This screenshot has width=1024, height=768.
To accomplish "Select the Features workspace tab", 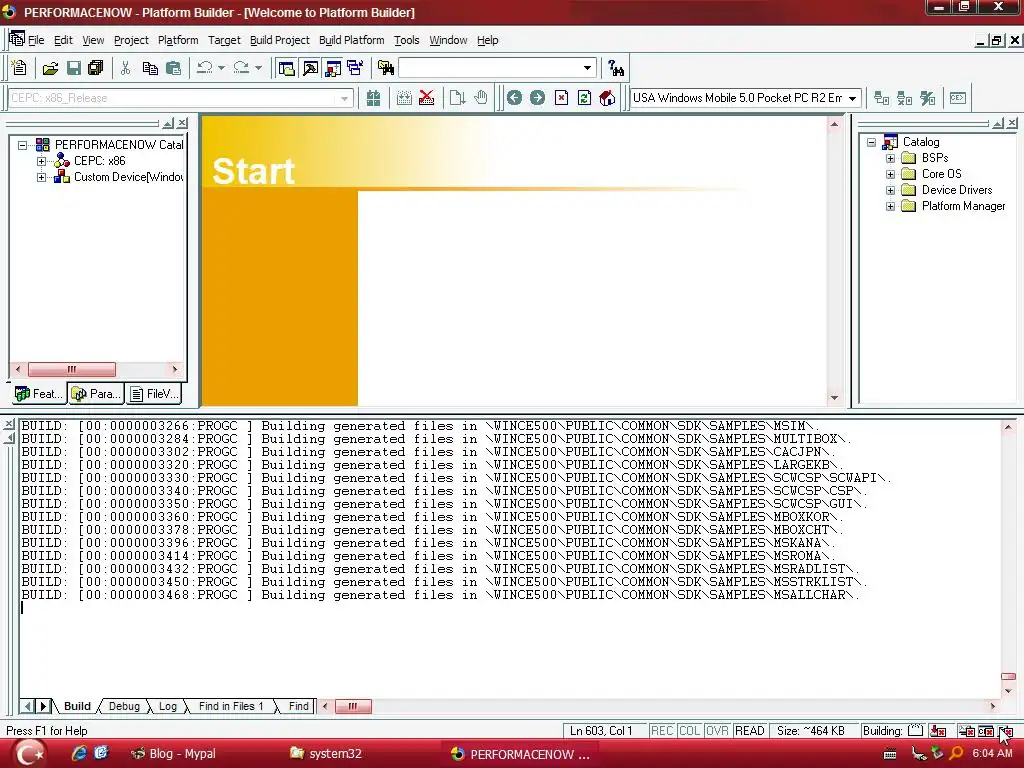I will point(39,393).
